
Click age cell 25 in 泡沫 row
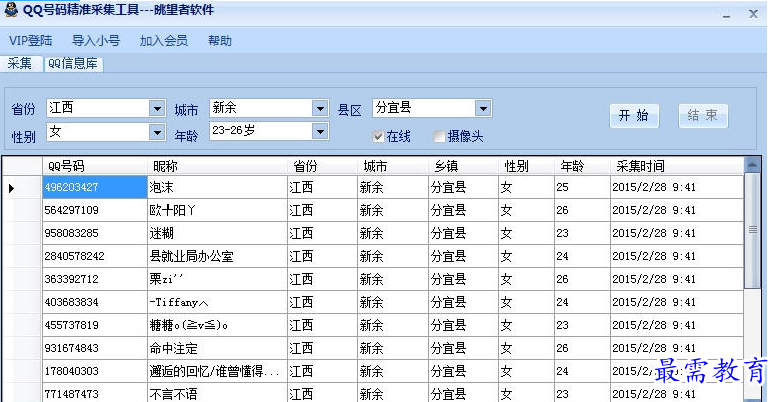(x=582, y=187)
